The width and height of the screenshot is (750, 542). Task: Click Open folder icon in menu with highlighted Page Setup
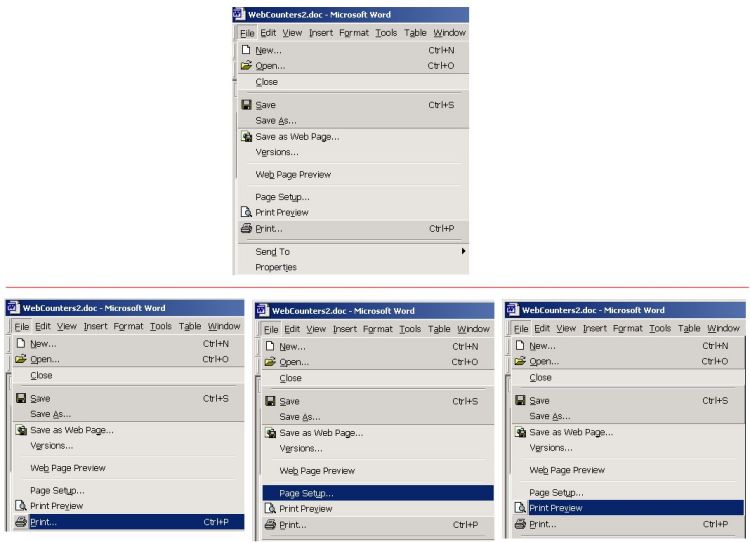coord(269,362)
